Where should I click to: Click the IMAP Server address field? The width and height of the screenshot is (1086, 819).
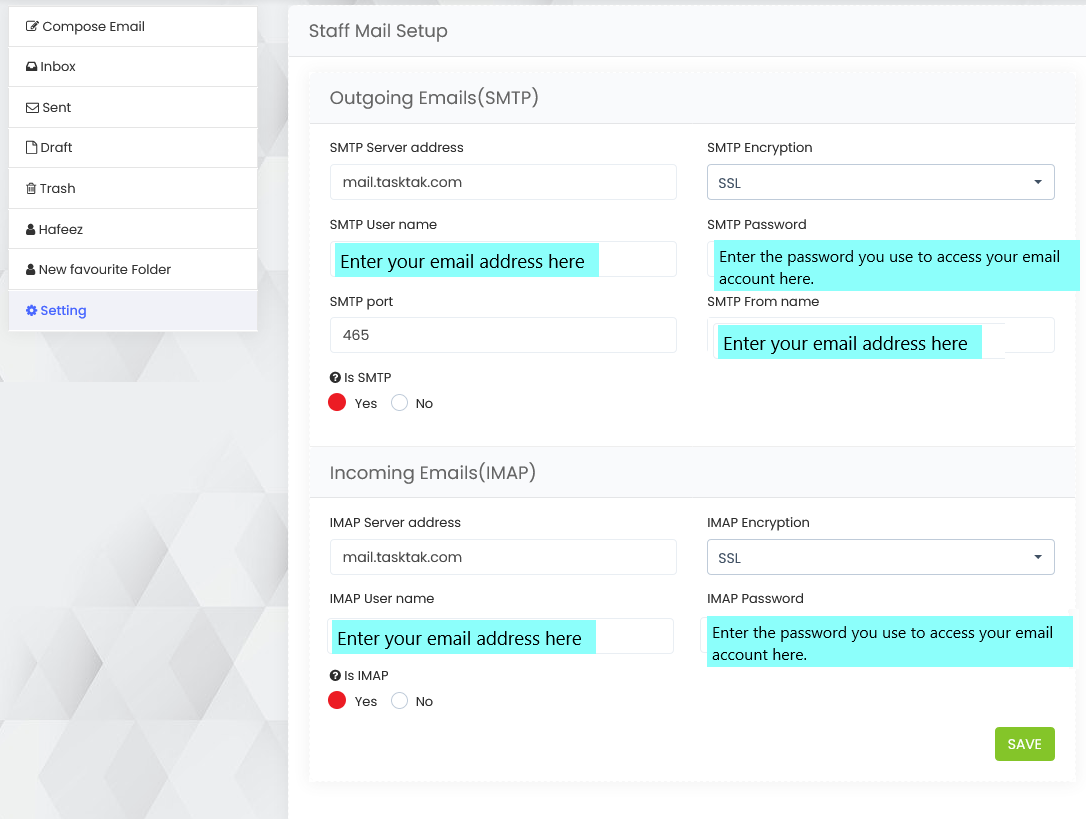tap(503, 558)
